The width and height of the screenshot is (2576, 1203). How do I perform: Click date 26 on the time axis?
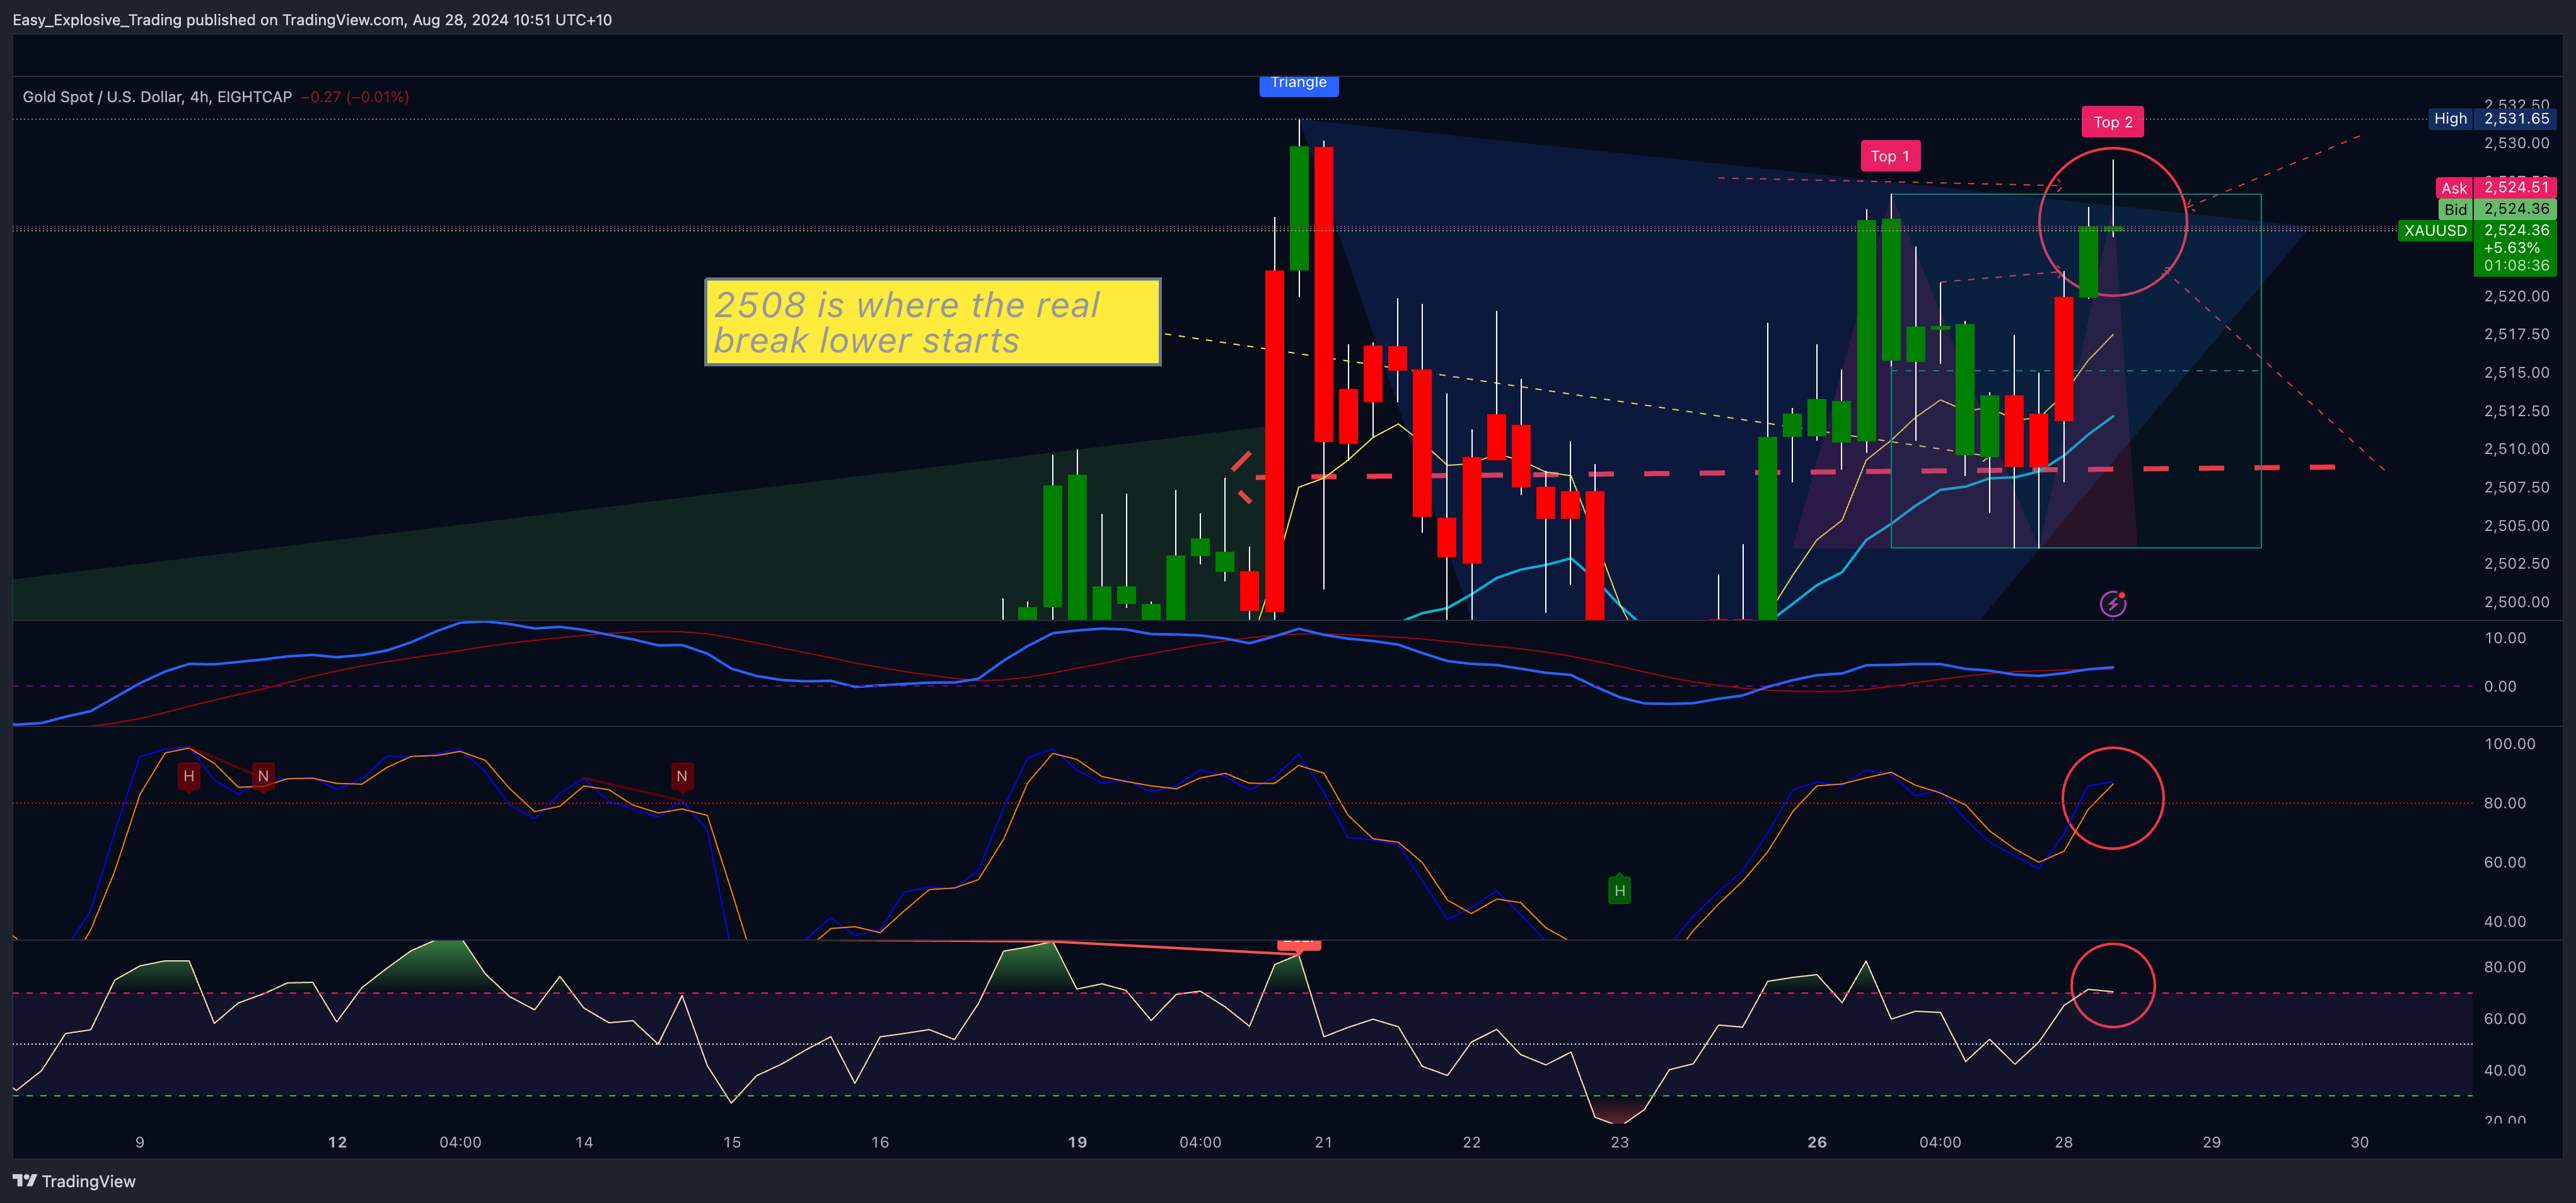coord(1816,1142)
